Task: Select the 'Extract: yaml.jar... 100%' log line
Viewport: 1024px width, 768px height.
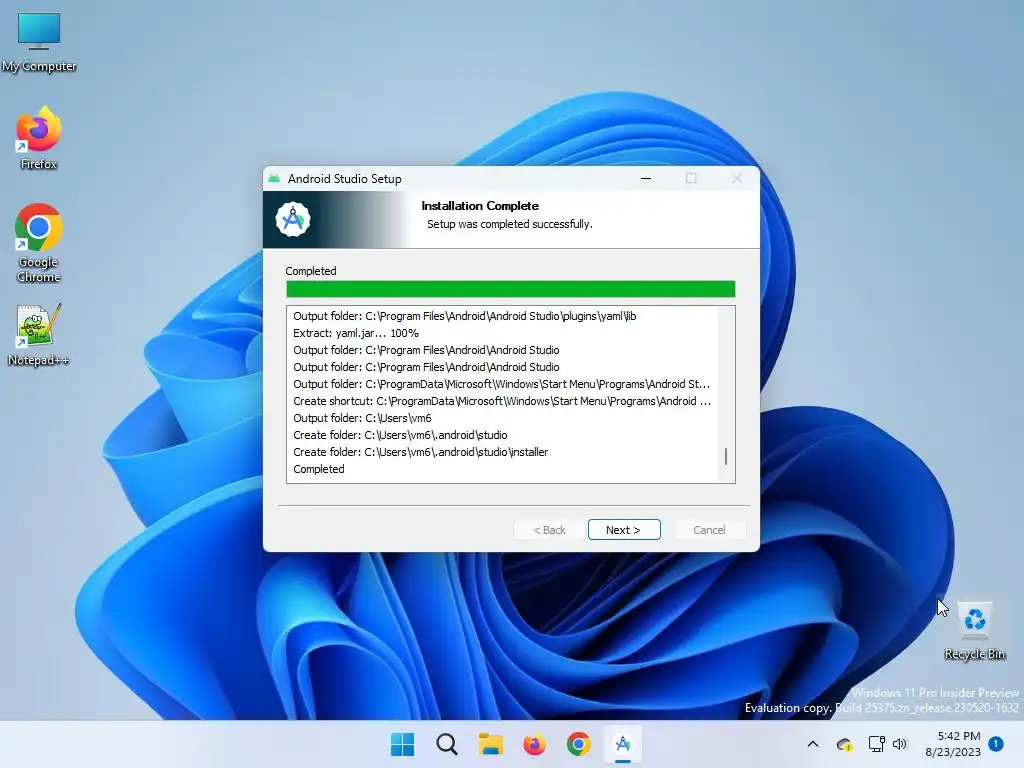Action: (356, 333)
